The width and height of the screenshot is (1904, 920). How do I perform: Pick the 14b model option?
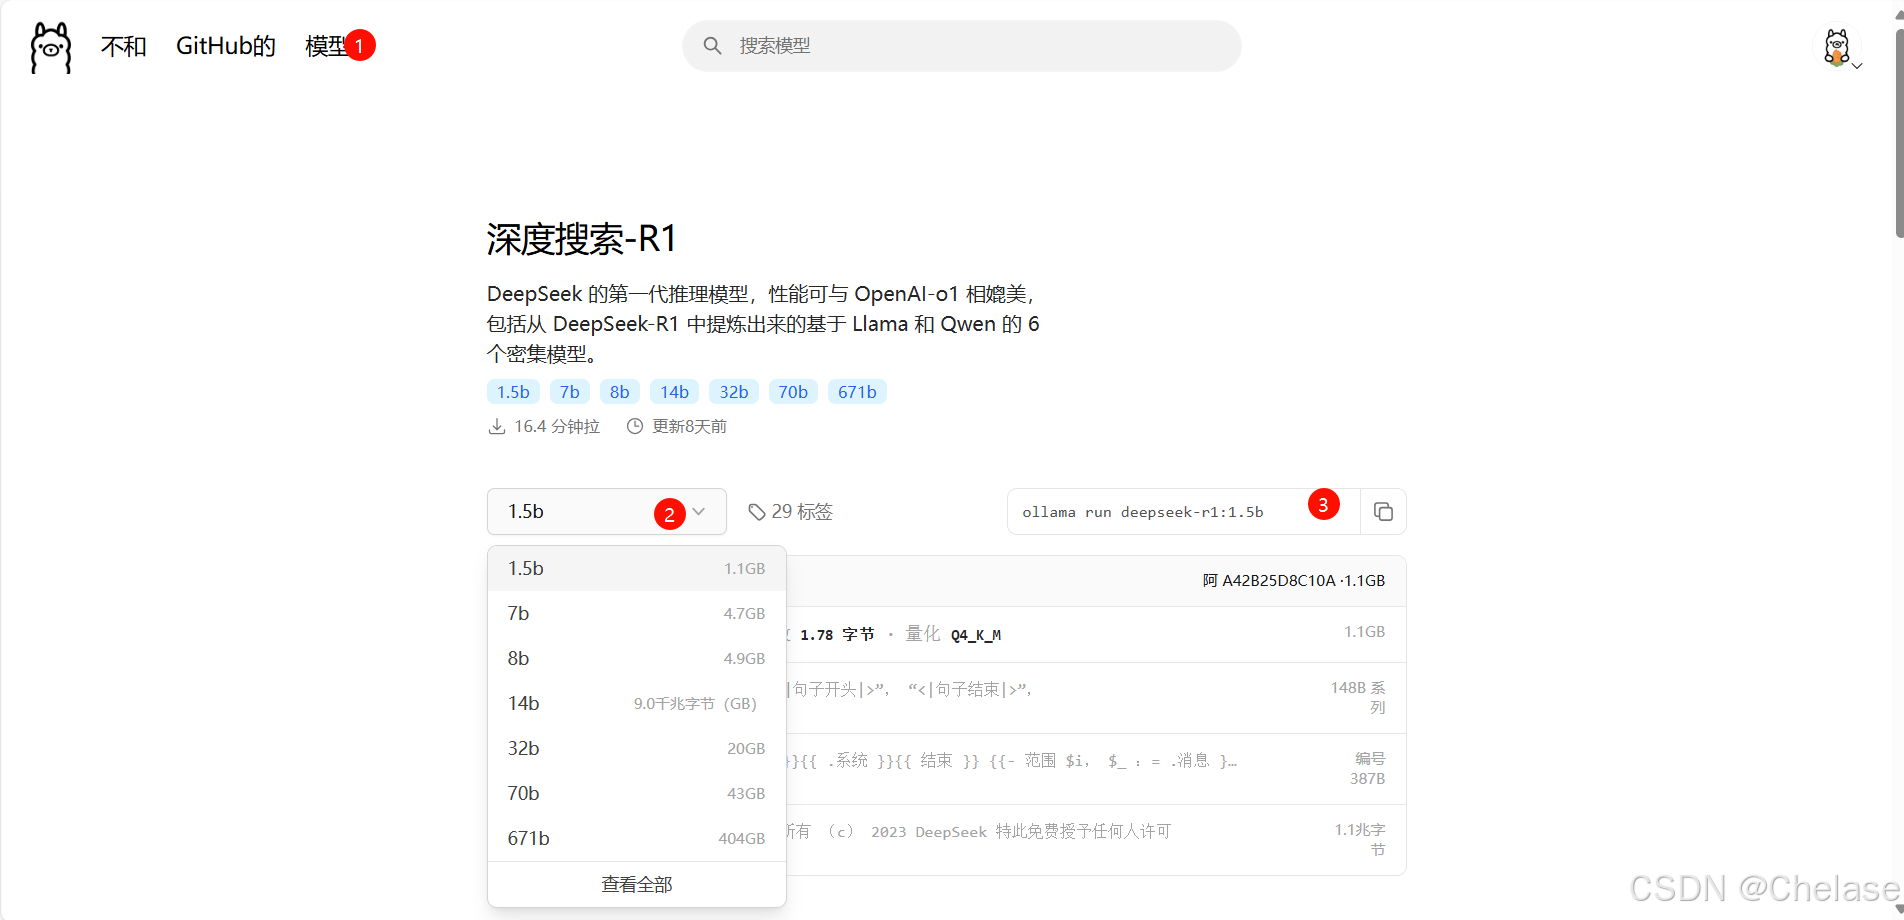coord(637,703)
